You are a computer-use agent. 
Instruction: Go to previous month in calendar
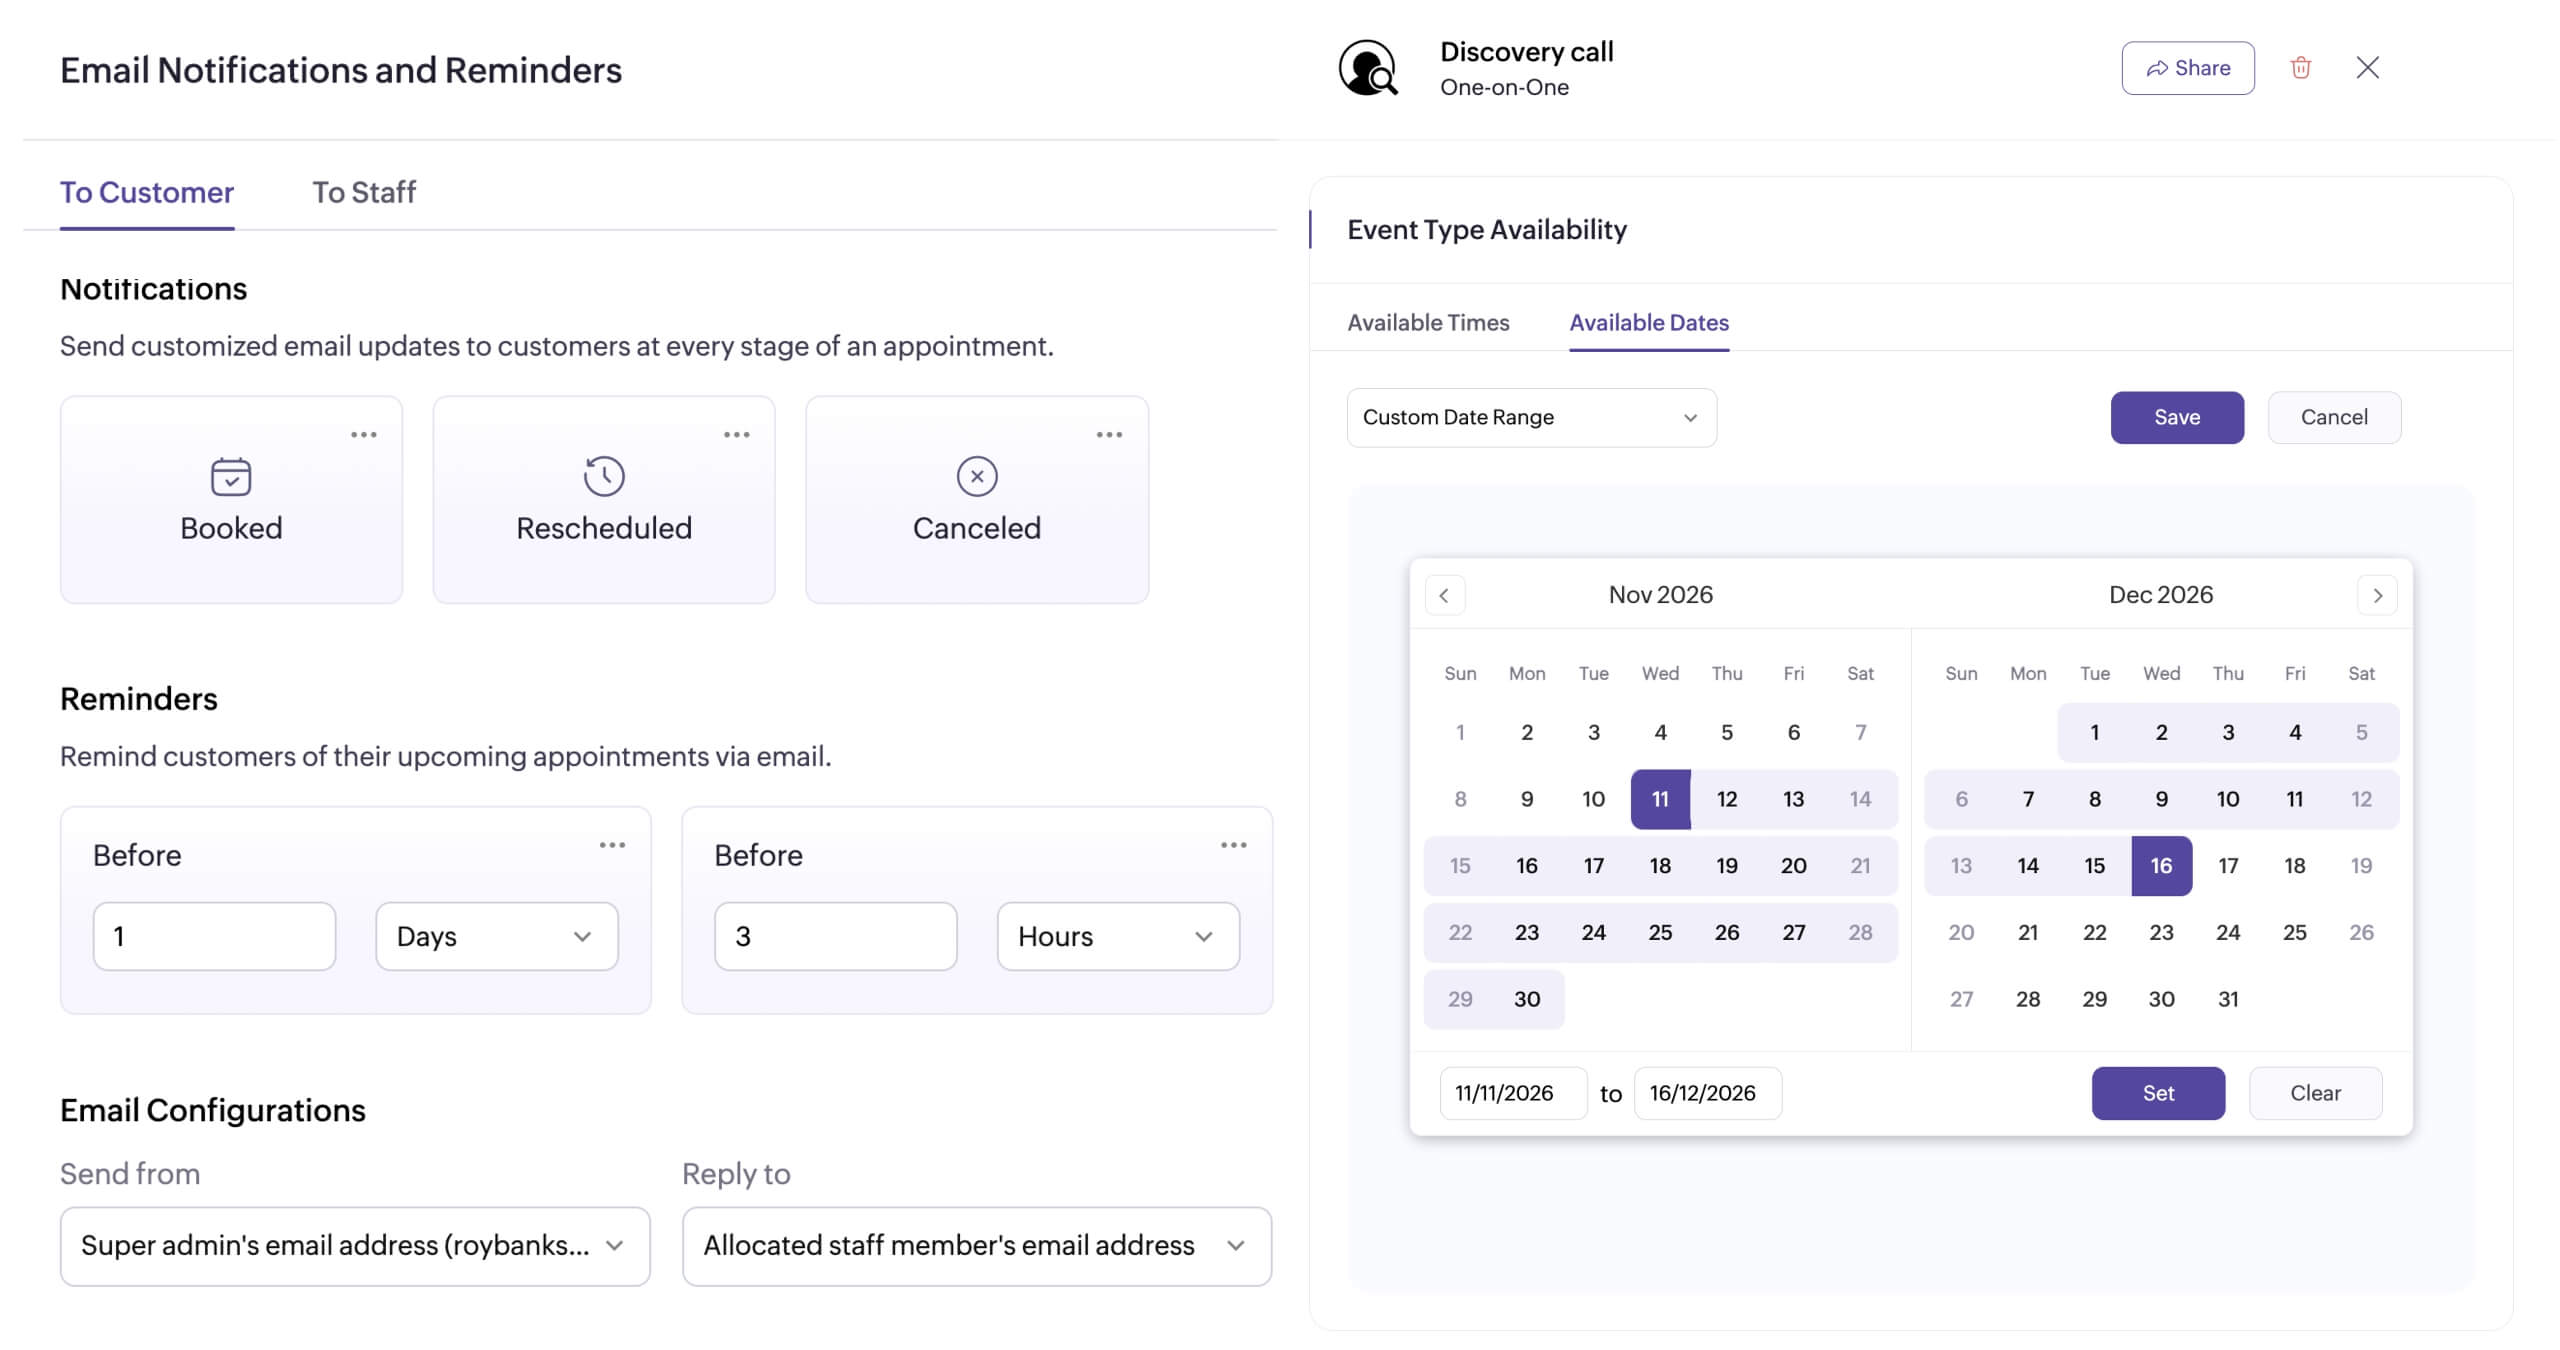click(x=1444, y=596)
